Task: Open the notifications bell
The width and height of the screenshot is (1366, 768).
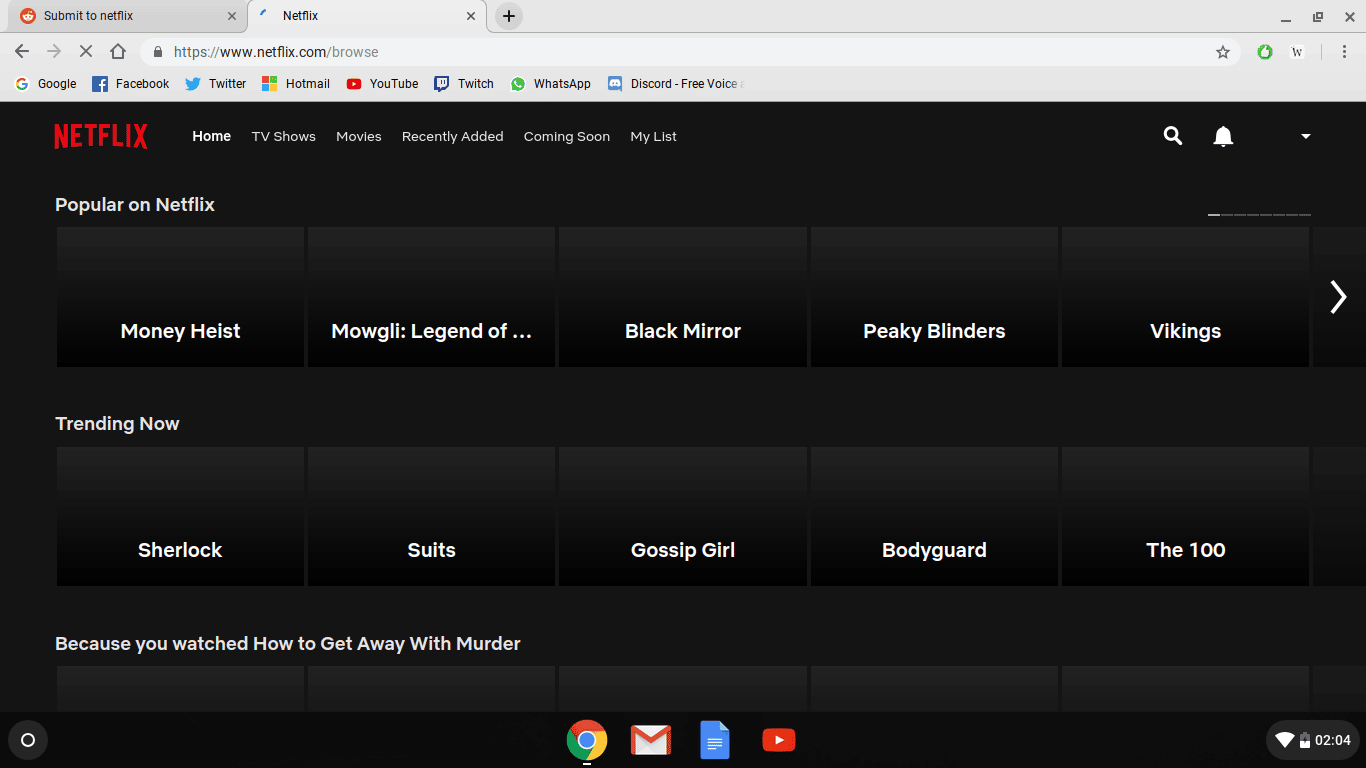Action: 1223,136
